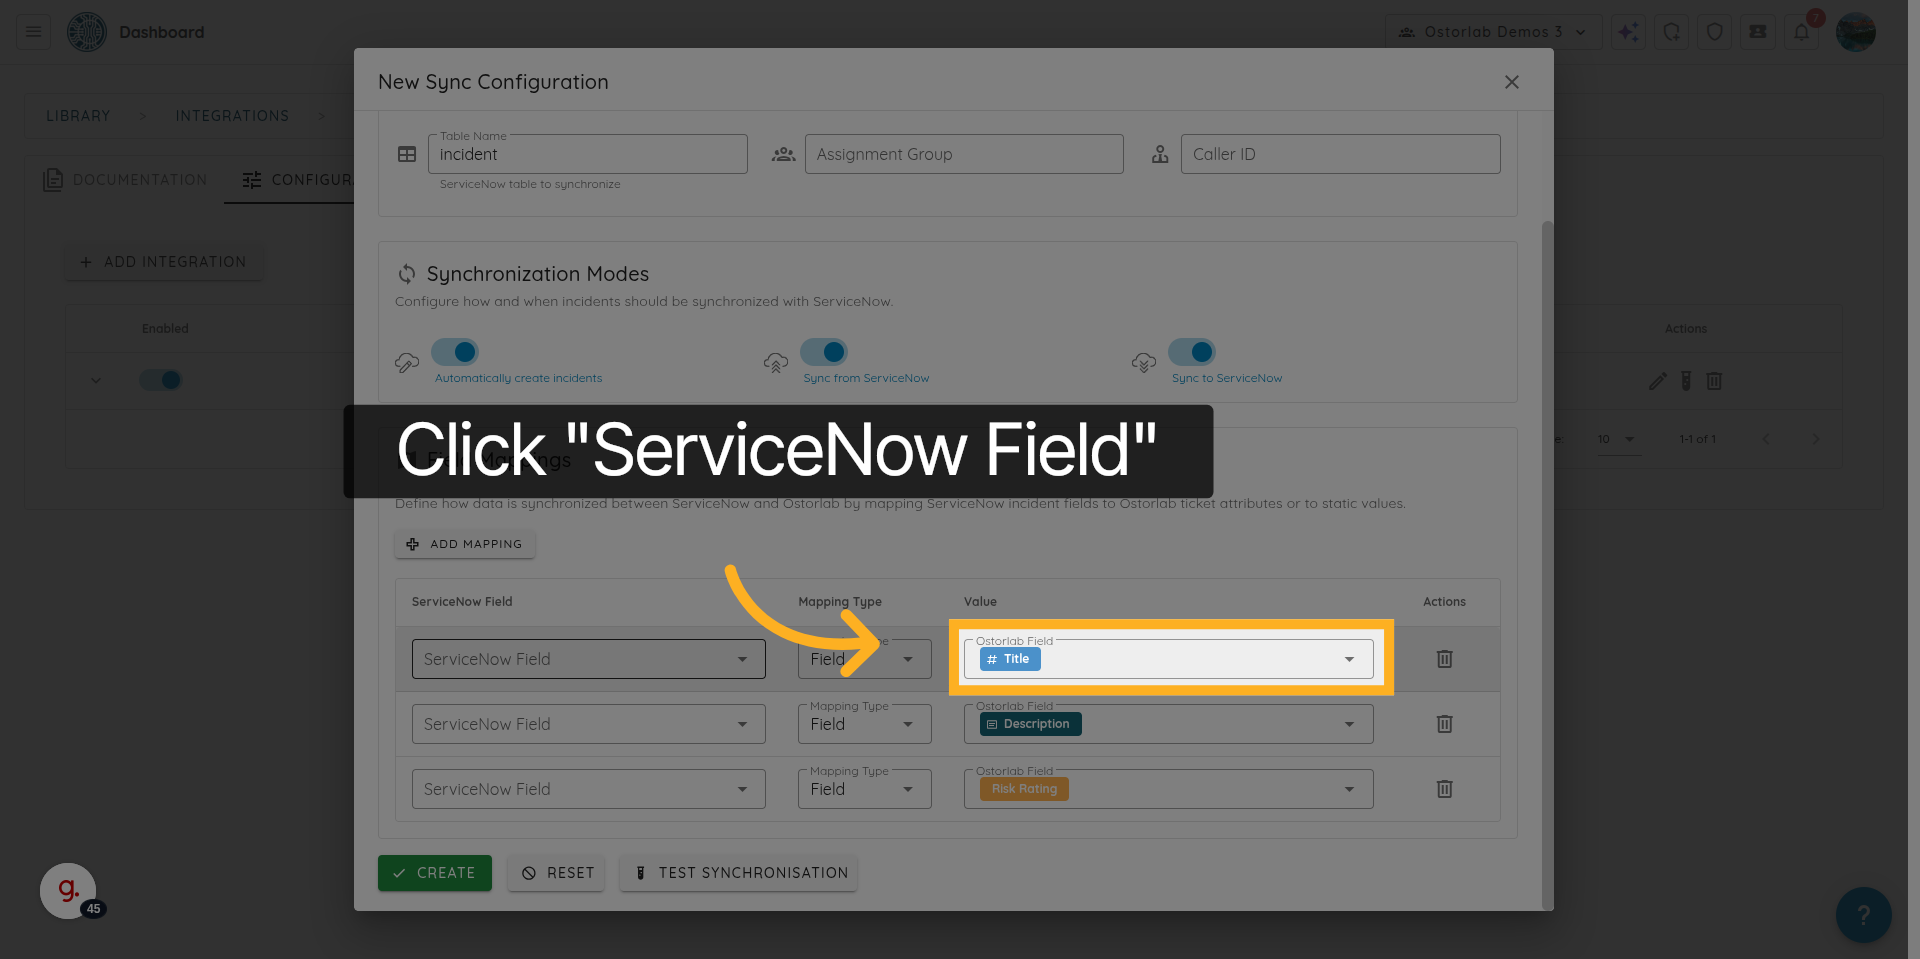Open the Ostorlab Demos 3 workspace dropdown
The height and width of the screenshot is (959, 1920).
pyautogui.click(x=1493, y=31)
